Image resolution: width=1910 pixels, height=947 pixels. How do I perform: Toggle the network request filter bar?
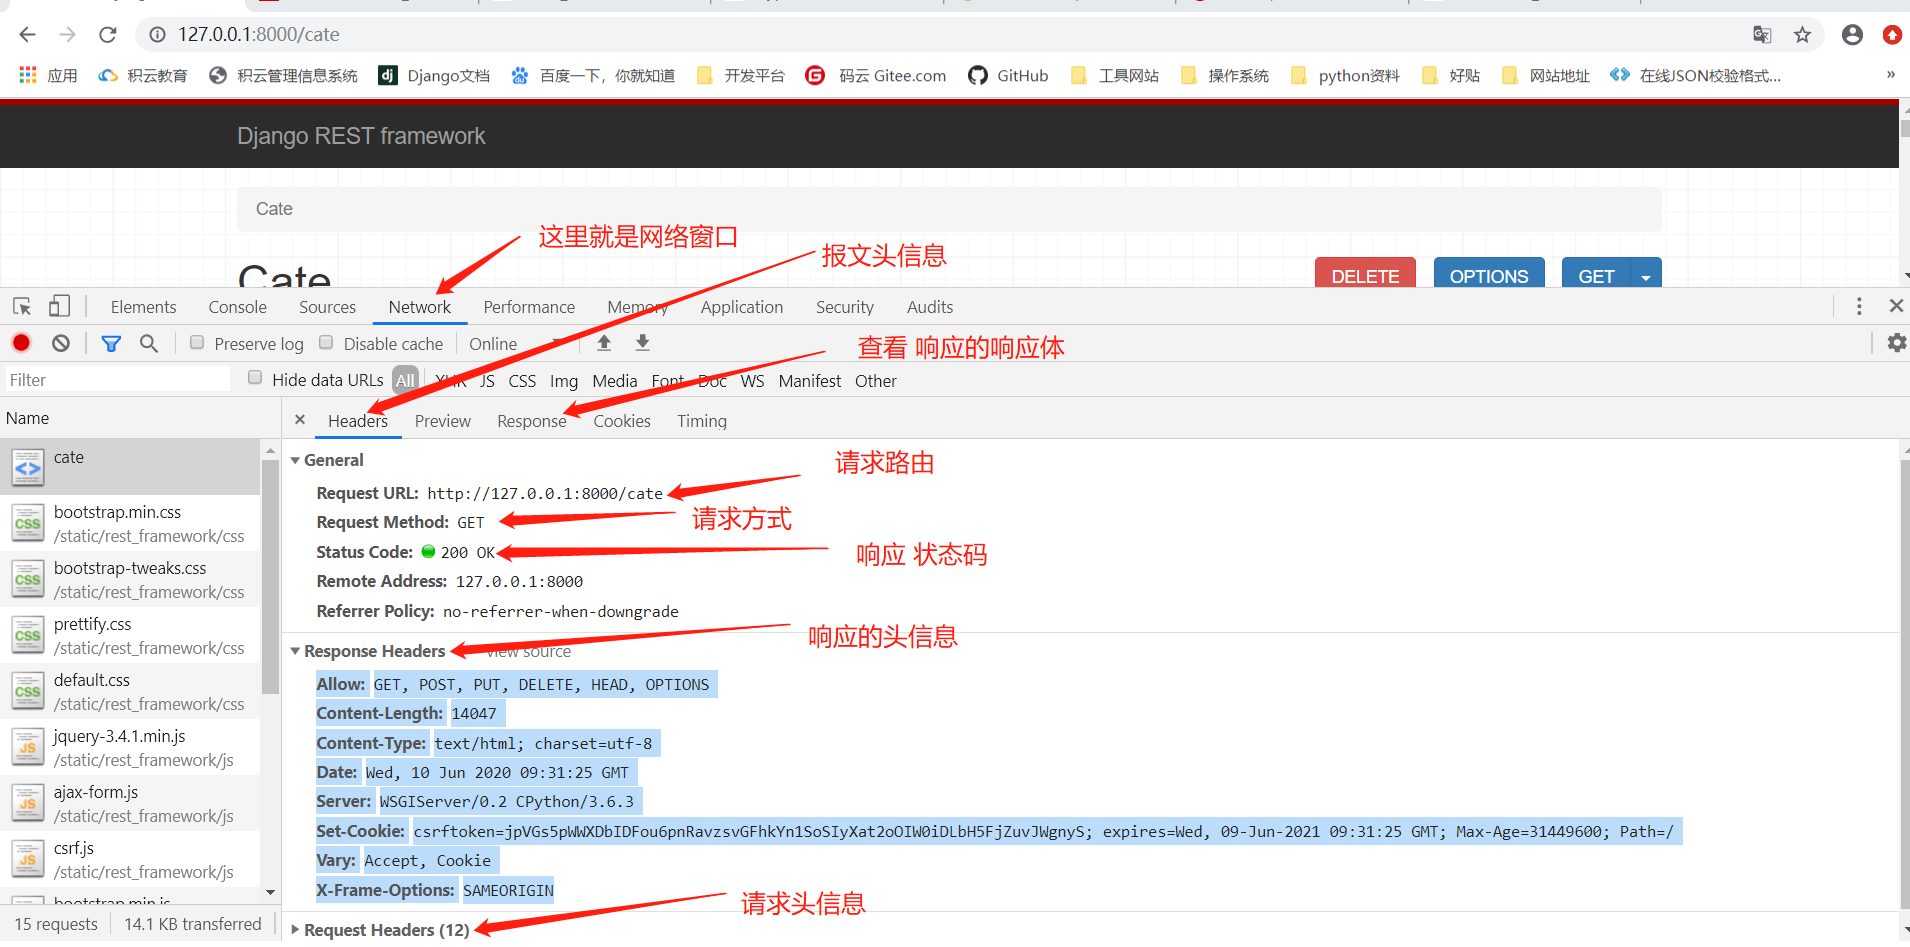coord(111,342)
